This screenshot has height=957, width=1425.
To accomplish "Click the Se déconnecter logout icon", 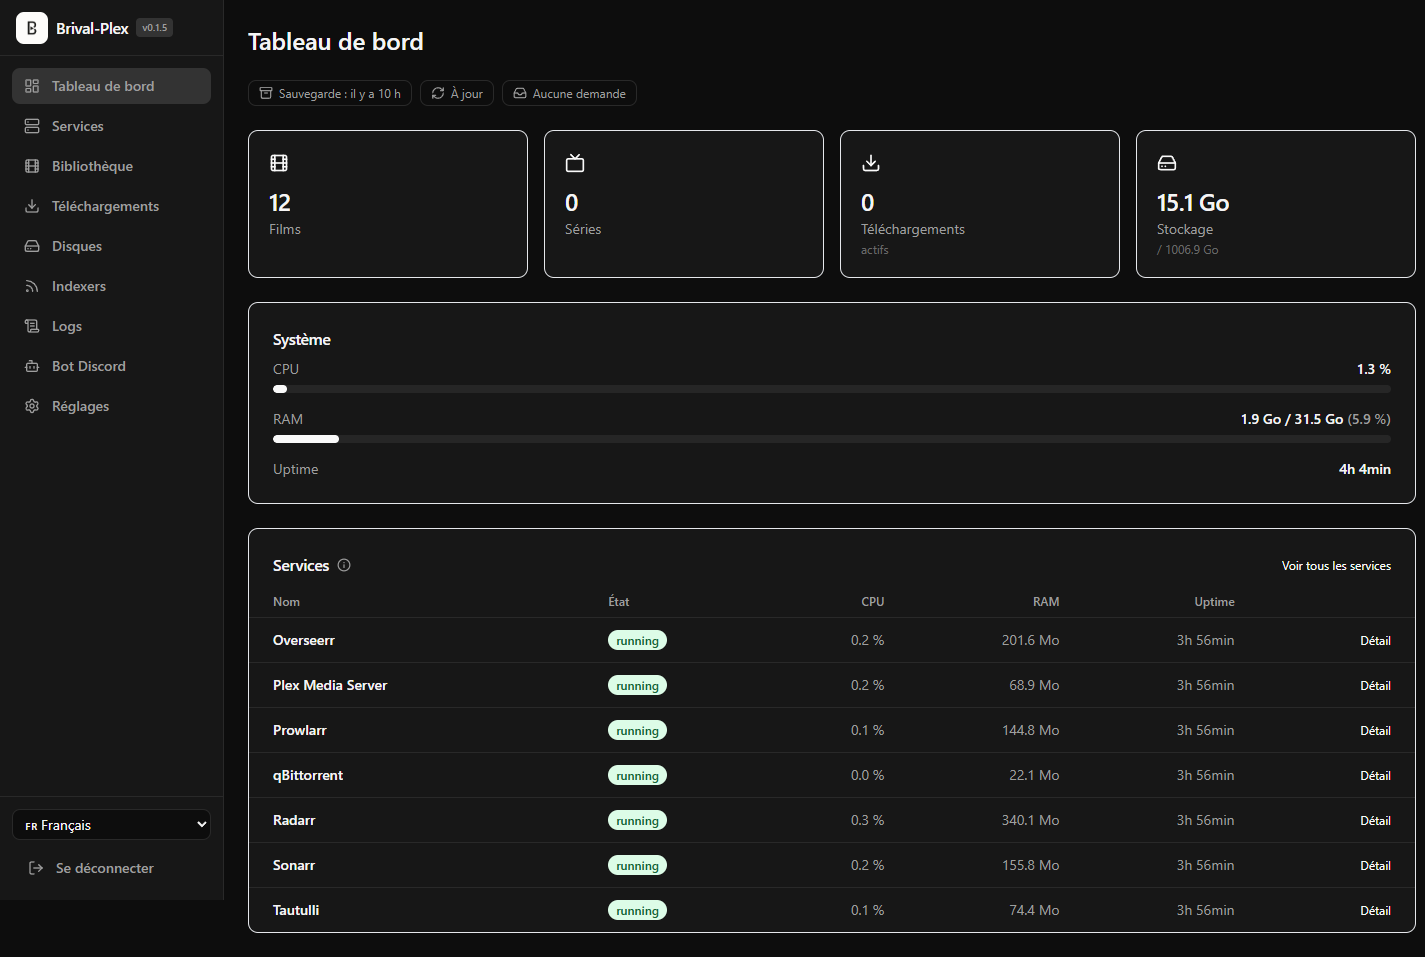I will coord(36,868).
